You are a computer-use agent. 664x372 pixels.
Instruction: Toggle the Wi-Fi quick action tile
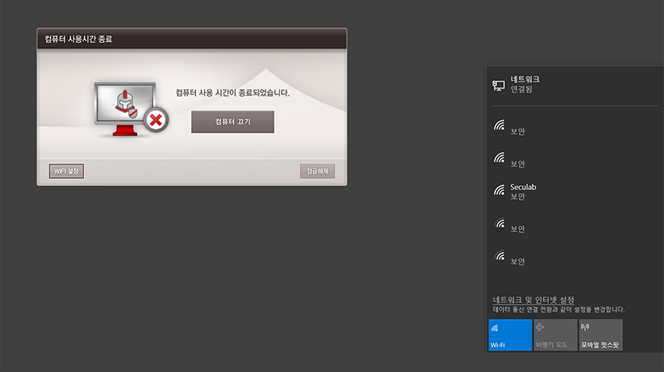[510, 335]
